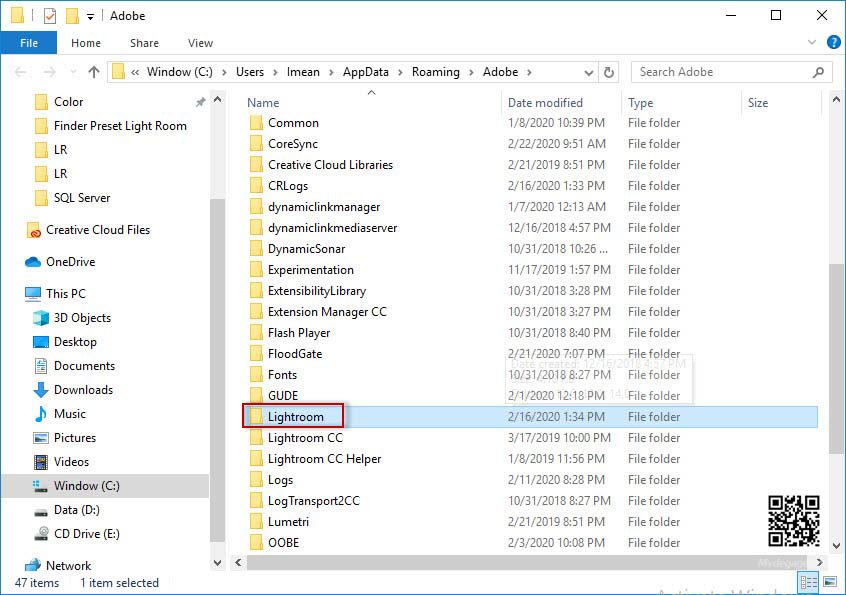Click the Back navigation arrow
Screen dimensions: 846x595
coord(21,72)
